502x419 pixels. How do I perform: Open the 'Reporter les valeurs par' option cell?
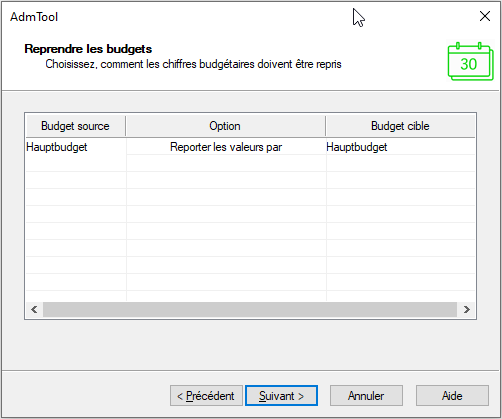[x=226, y=147]
